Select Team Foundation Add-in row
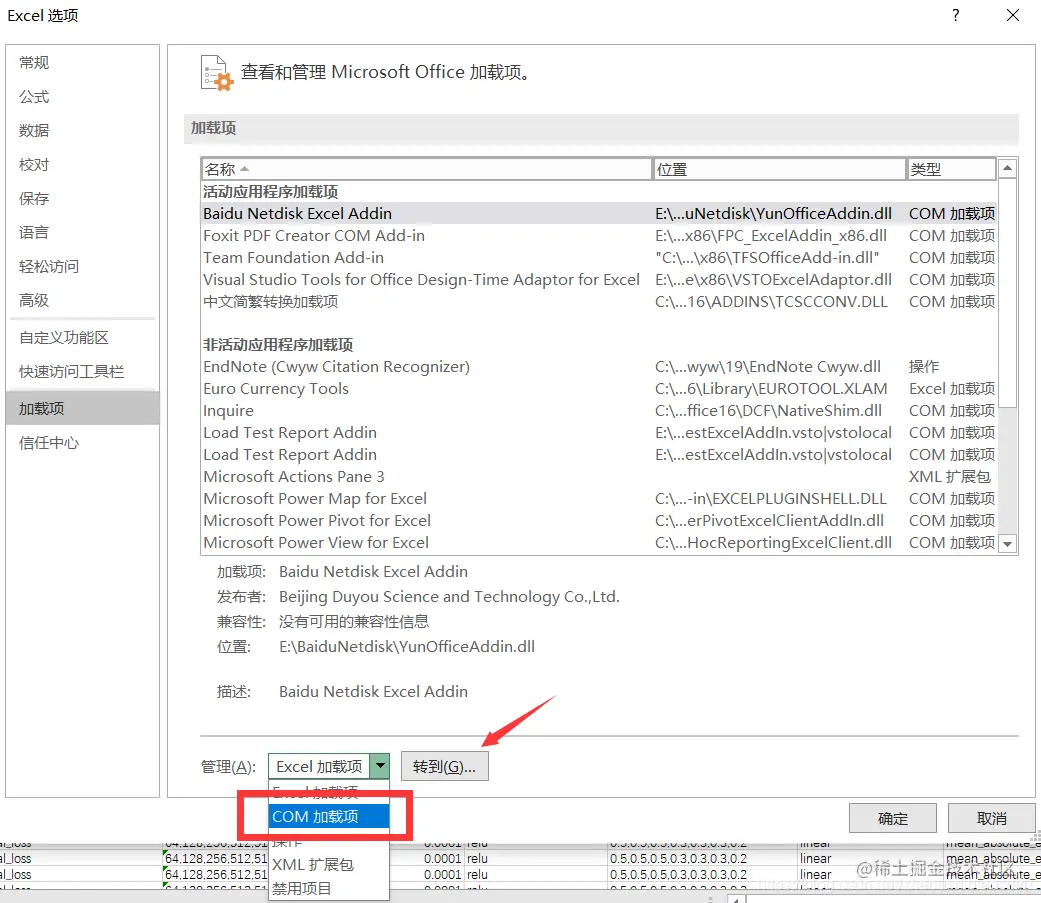Screen dimensions: 1041x903 (599, 258)
